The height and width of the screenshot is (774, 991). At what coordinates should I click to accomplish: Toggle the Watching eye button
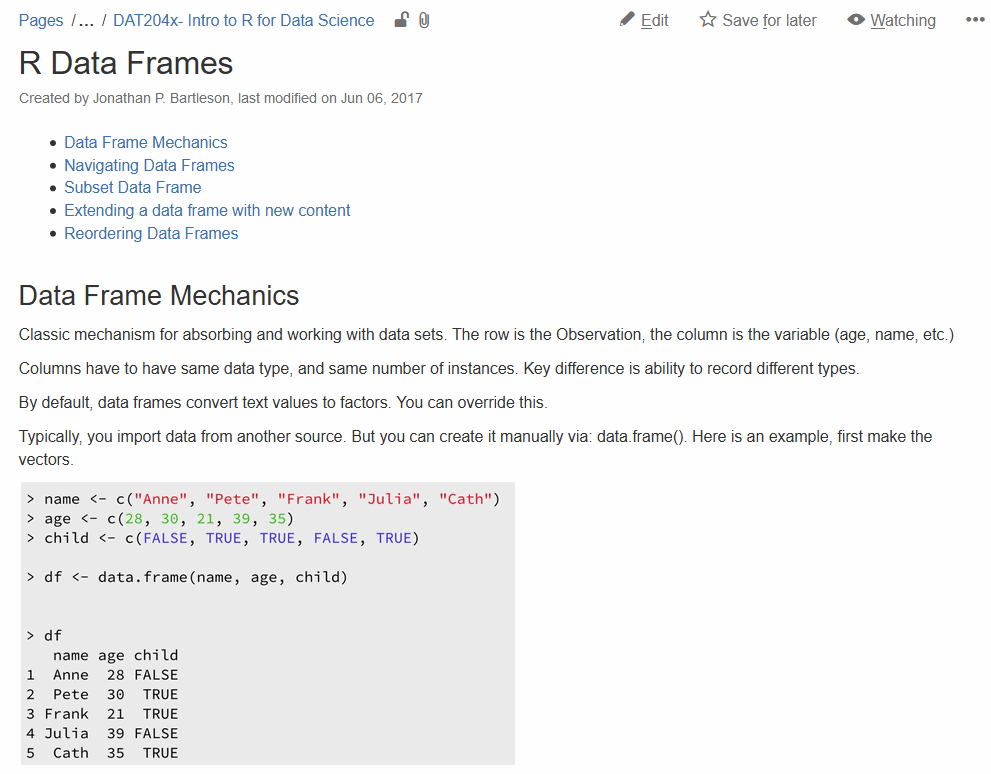pyautogui.click(x=891, y=20)
